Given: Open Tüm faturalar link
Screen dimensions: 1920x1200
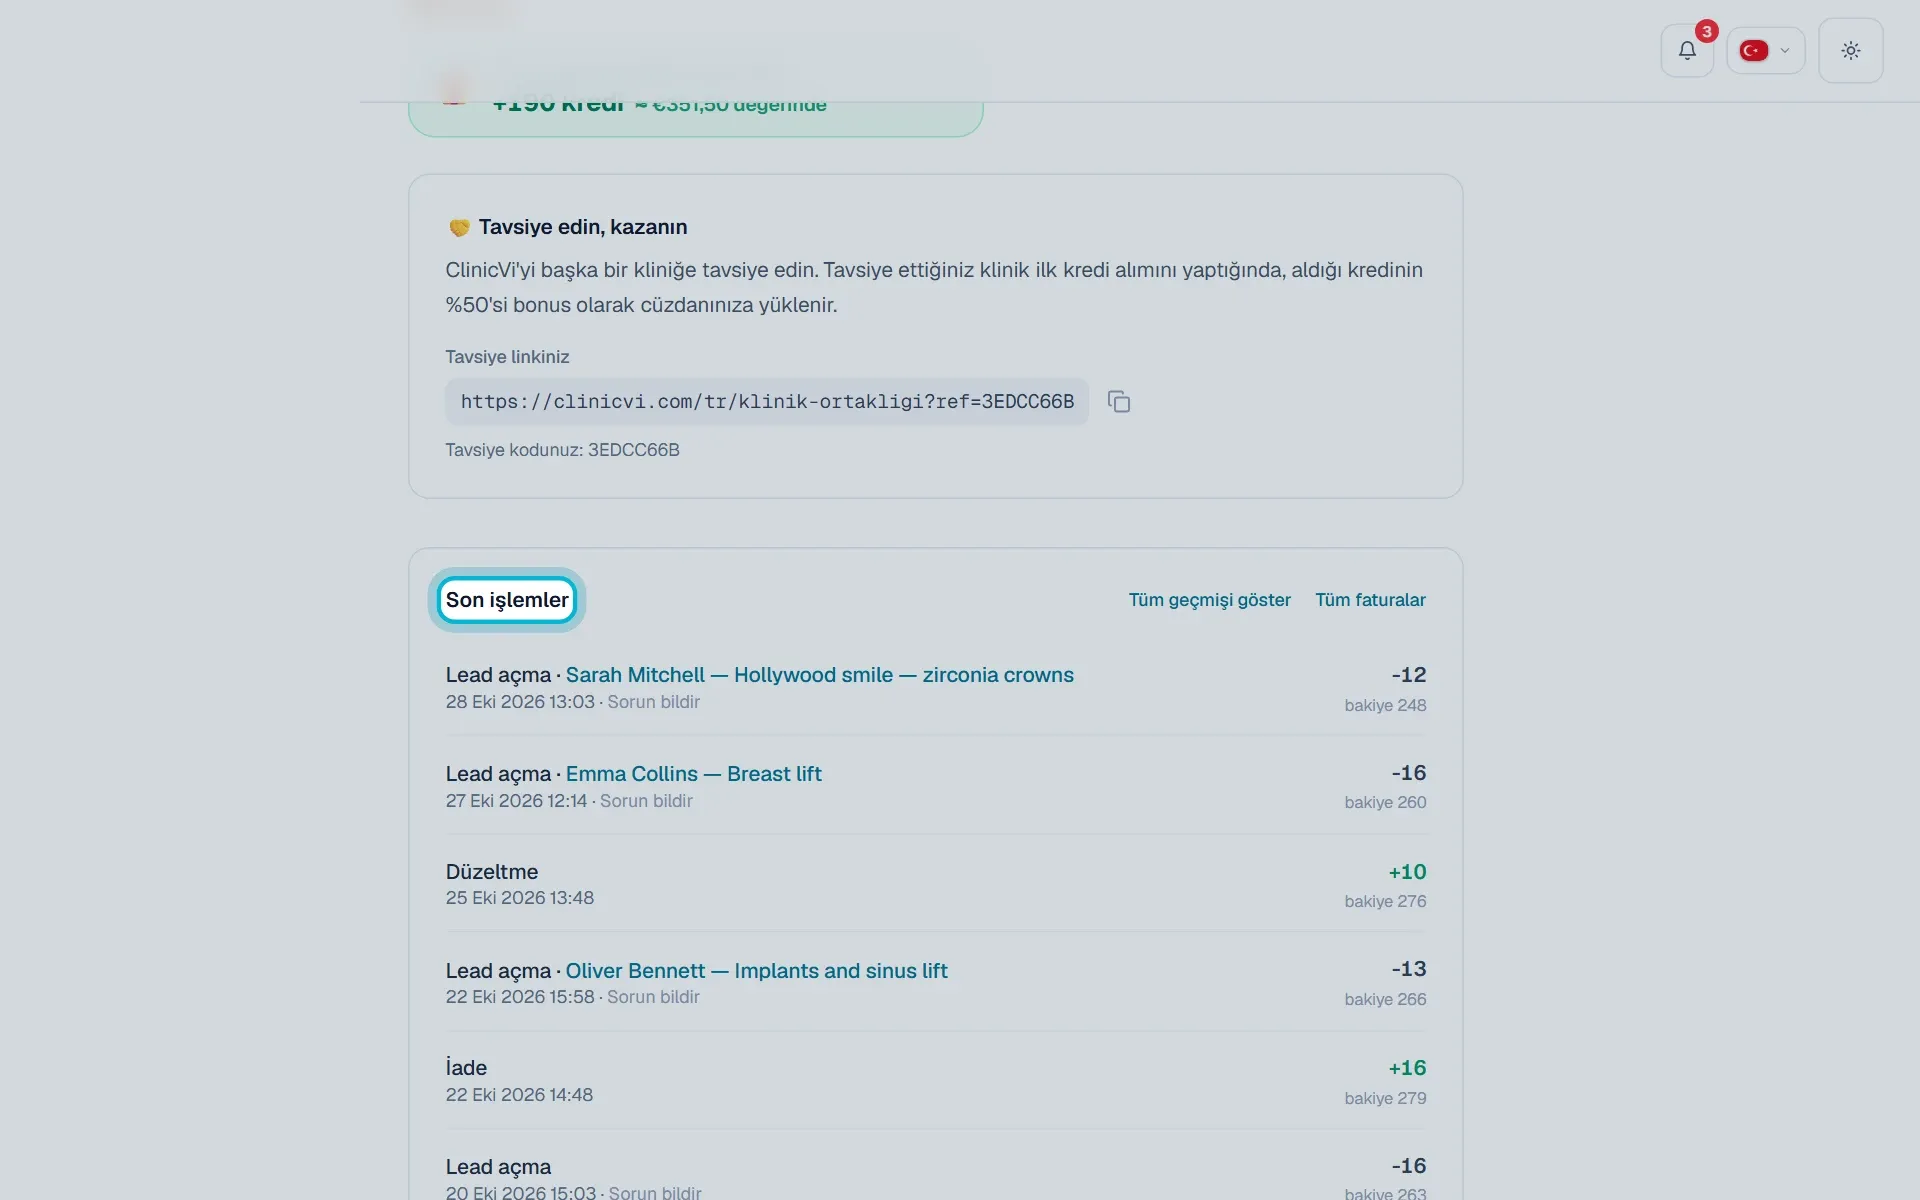Looking at the screenshot, I should (x=1370, y=600).
